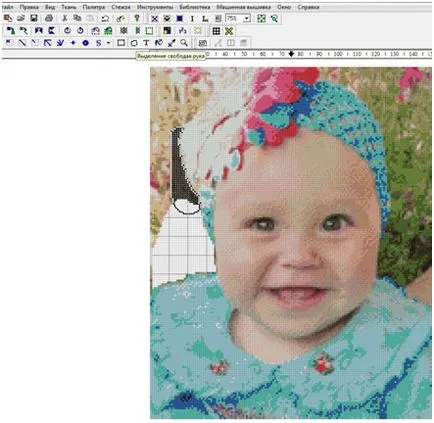Select the color picker eyedropper tool
Screen dimensions: 434x423
point(171,43)
